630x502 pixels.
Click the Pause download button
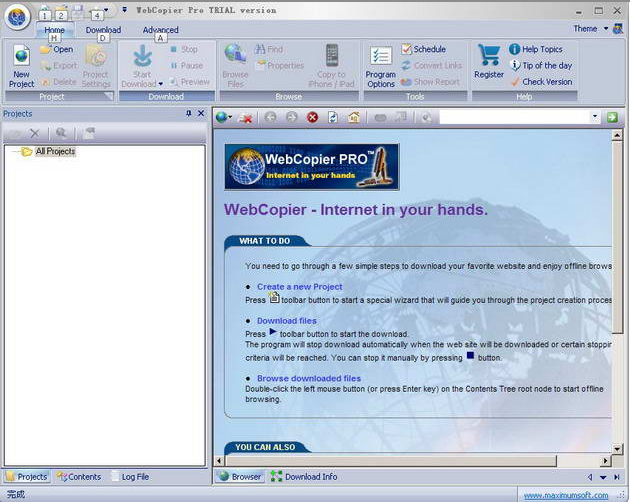186,66
